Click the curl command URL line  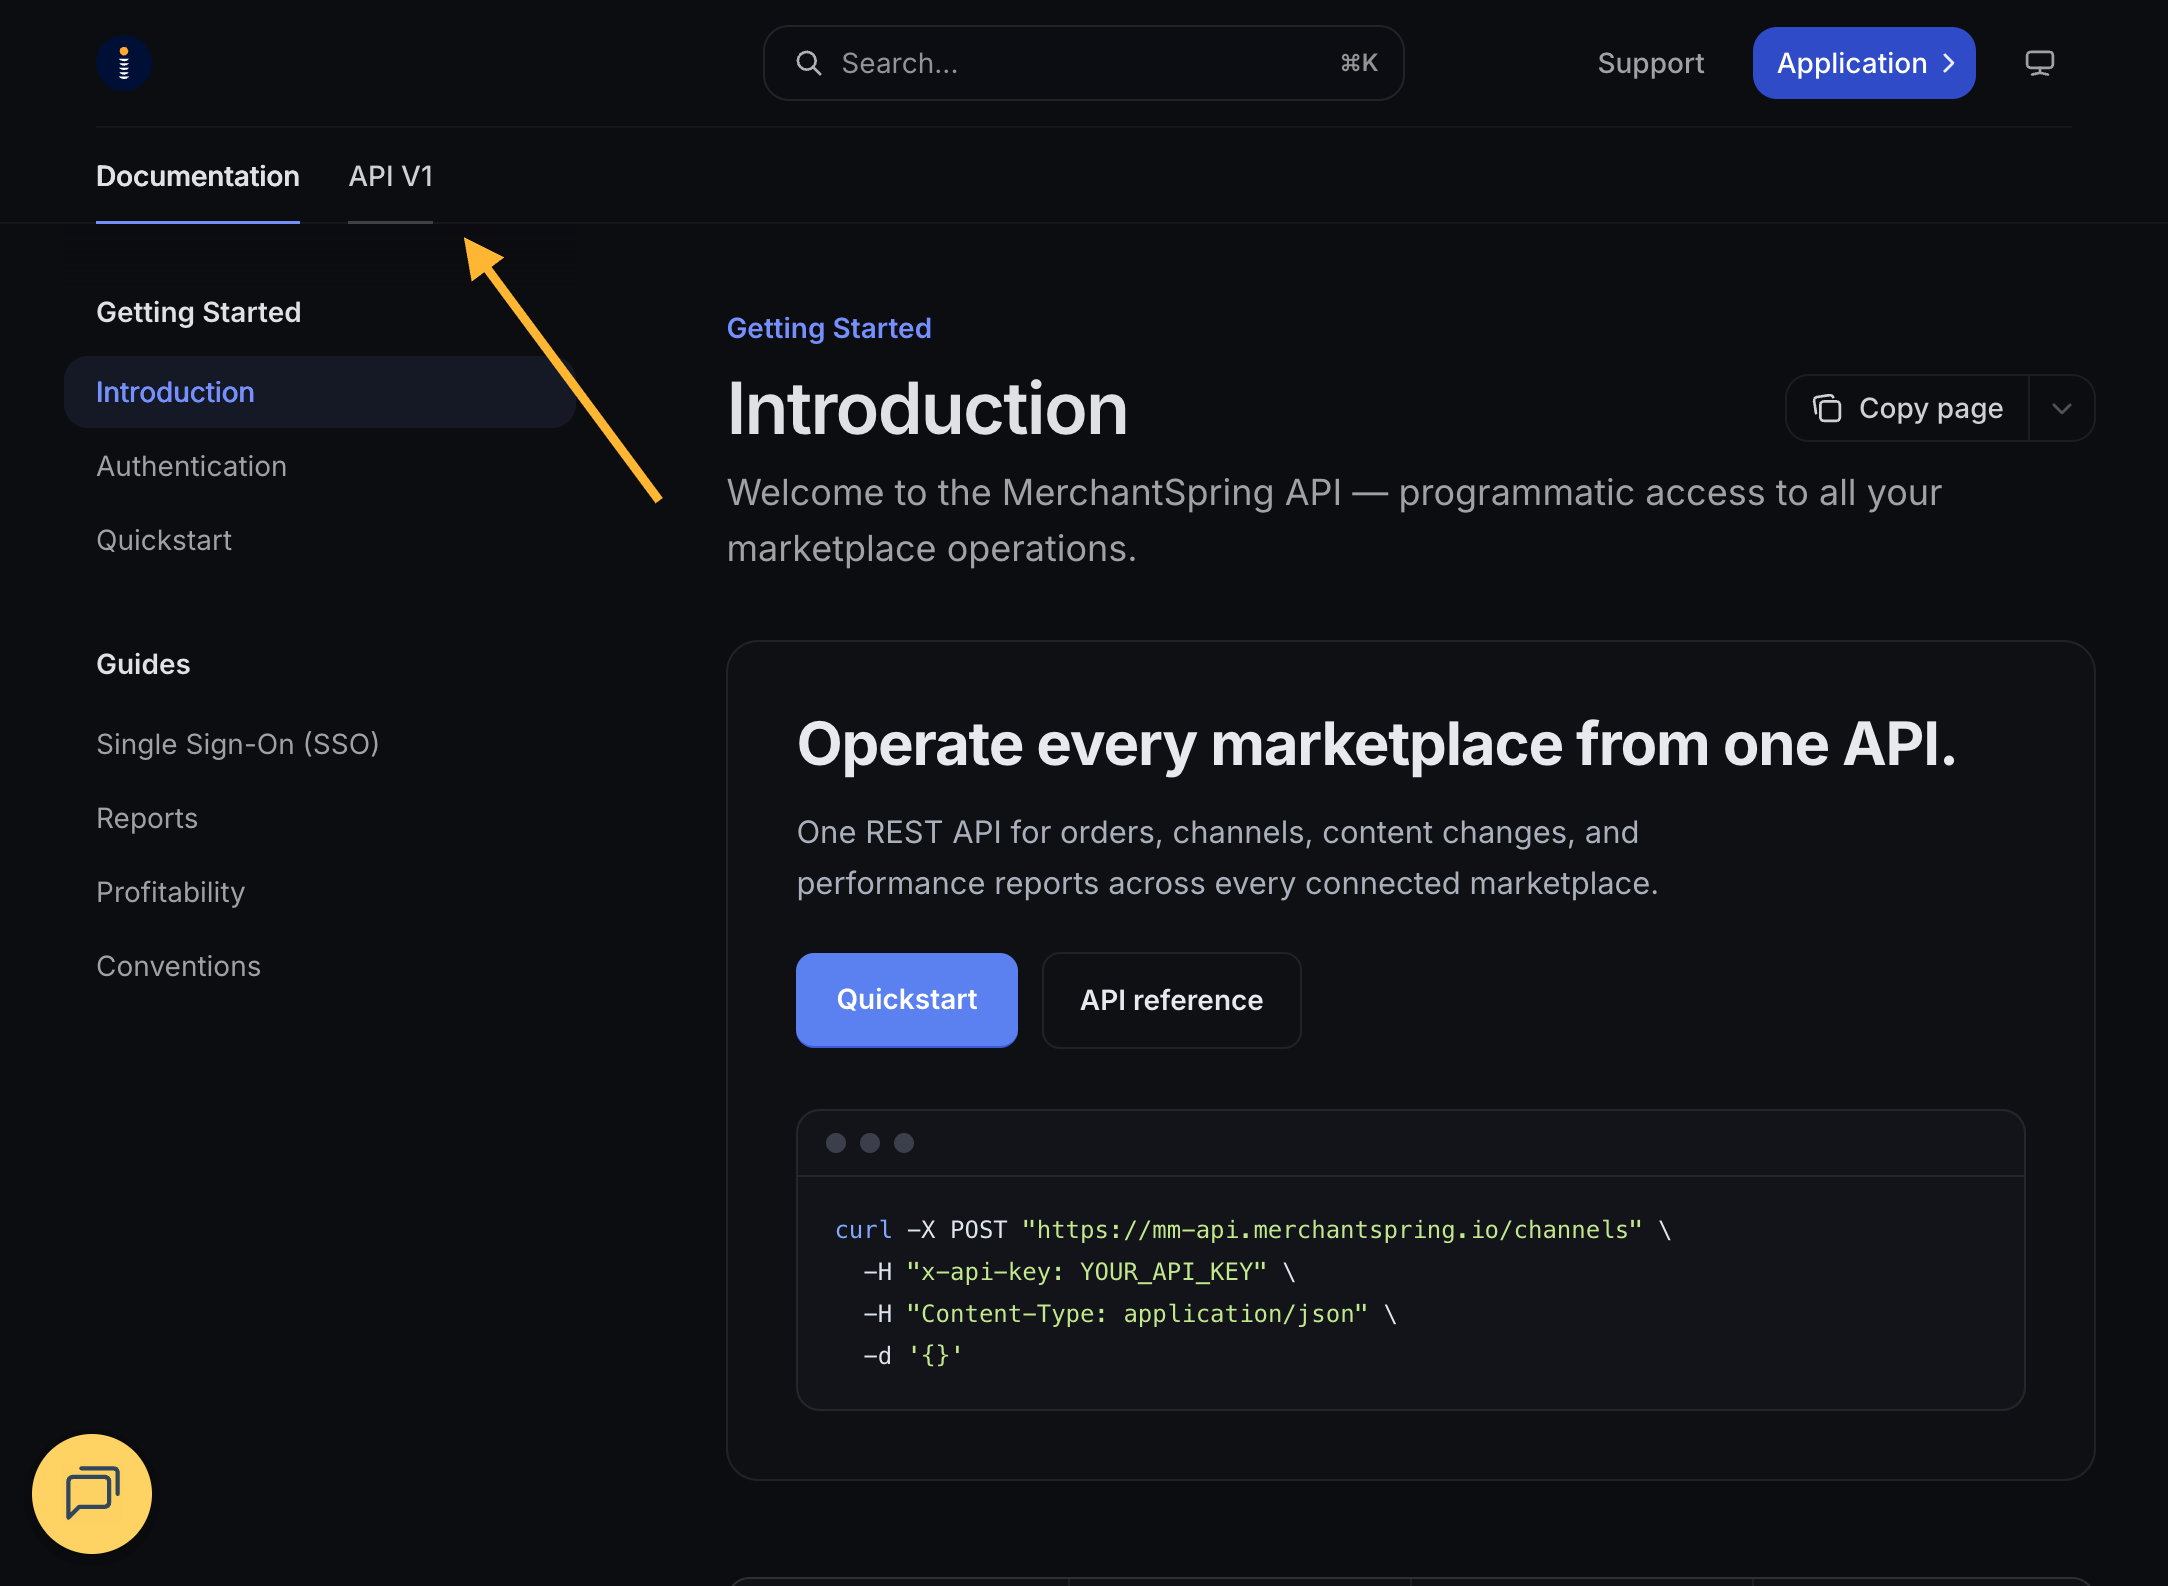(1253, 1230)
